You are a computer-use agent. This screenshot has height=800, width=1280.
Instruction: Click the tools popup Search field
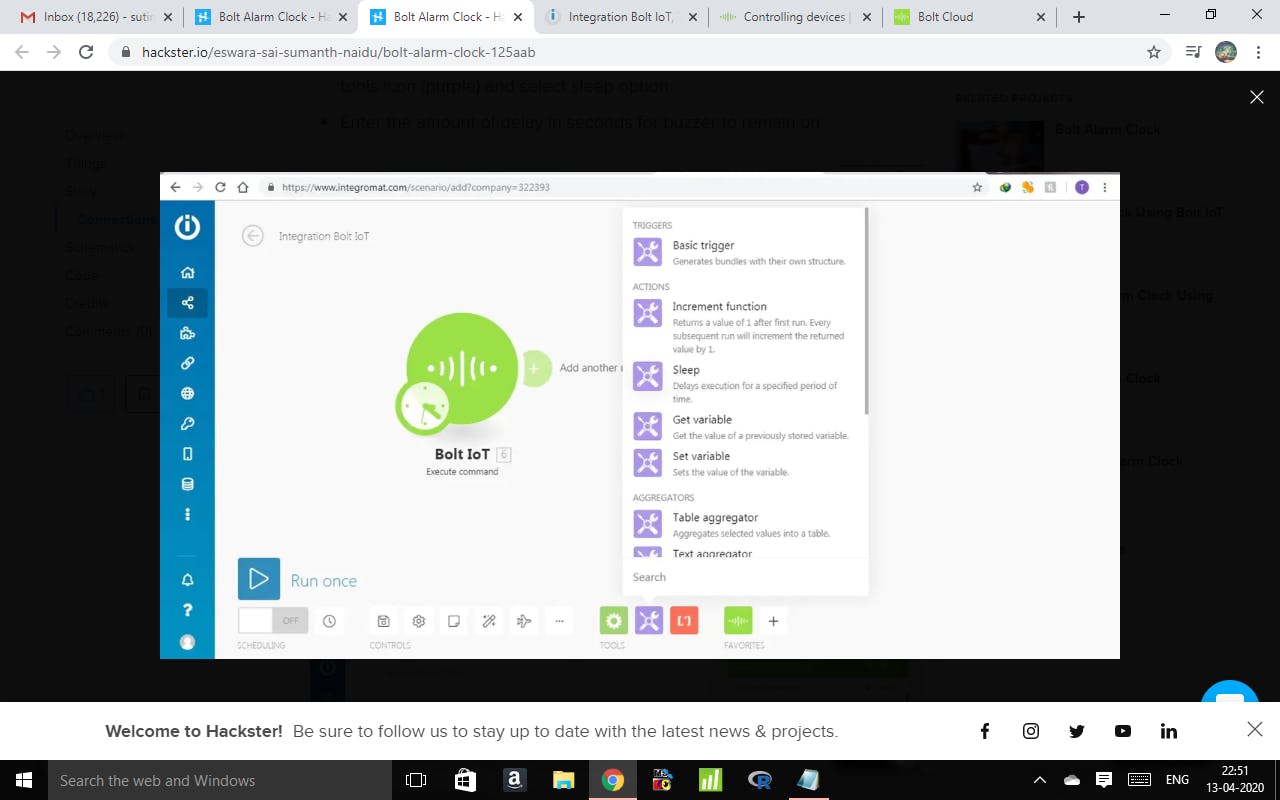tap(745, 577)
